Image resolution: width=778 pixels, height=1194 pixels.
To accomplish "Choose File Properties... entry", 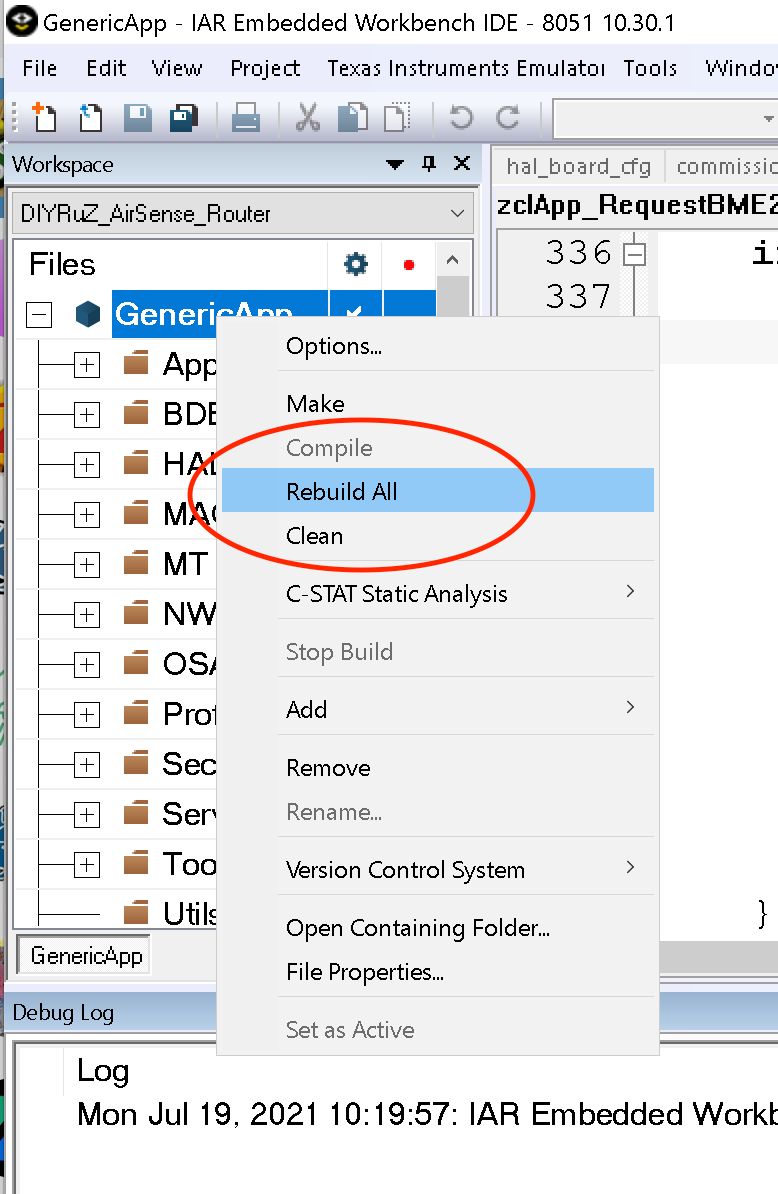I will point(438,972).
